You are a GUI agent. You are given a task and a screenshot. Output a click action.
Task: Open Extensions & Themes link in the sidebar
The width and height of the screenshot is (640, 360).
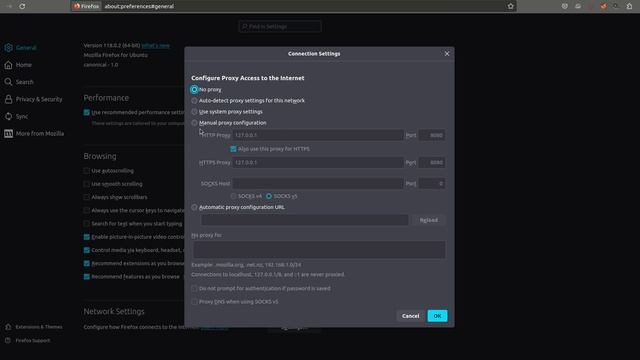coord(39,327)
